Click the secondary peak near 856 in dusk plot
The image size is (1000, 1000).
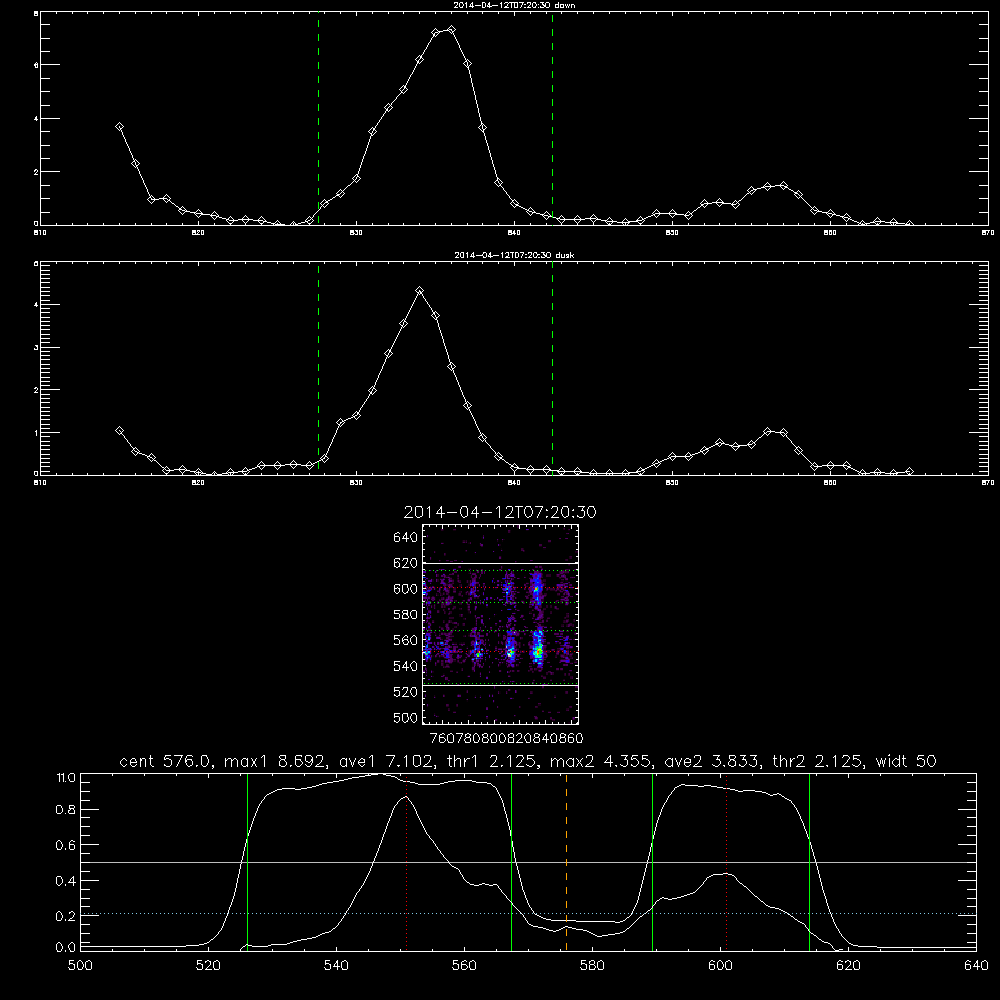[768, 432]
